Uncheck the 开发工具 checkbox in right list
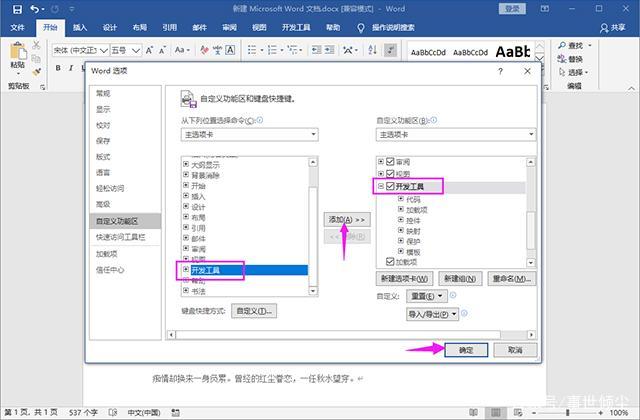The image size is (640, 420). point(390,186)
